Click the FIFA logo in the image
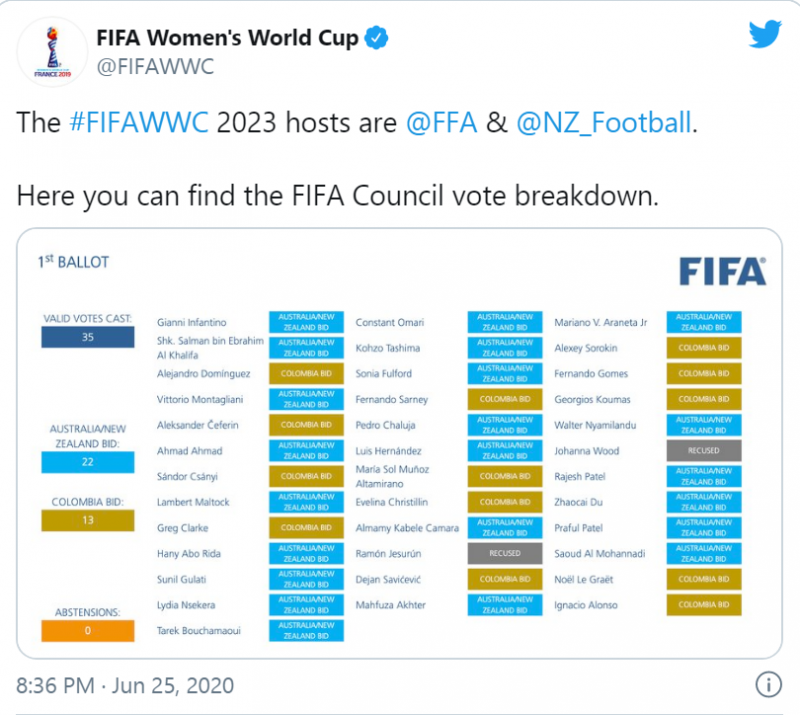Viewport: 800px width, 715px height. [x=722, y=272]
